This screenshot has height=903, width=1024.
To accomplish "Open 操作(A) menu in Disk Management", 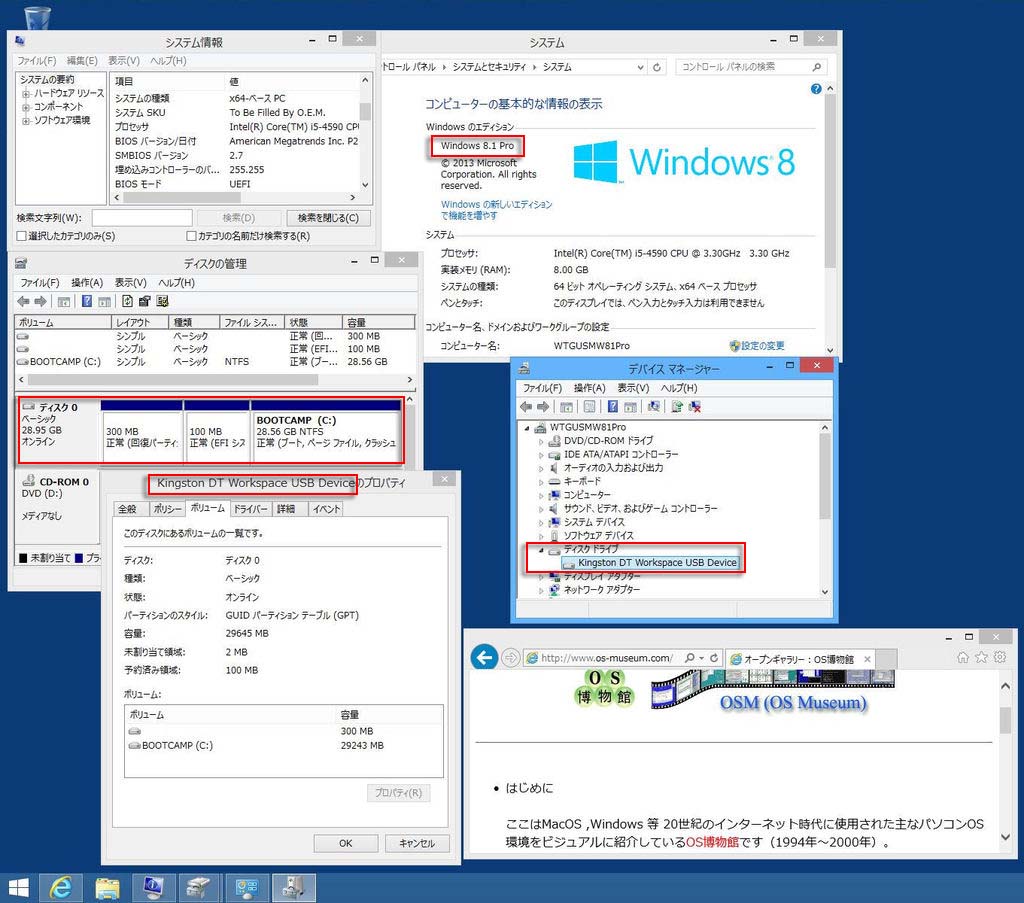I will point(87,283).
